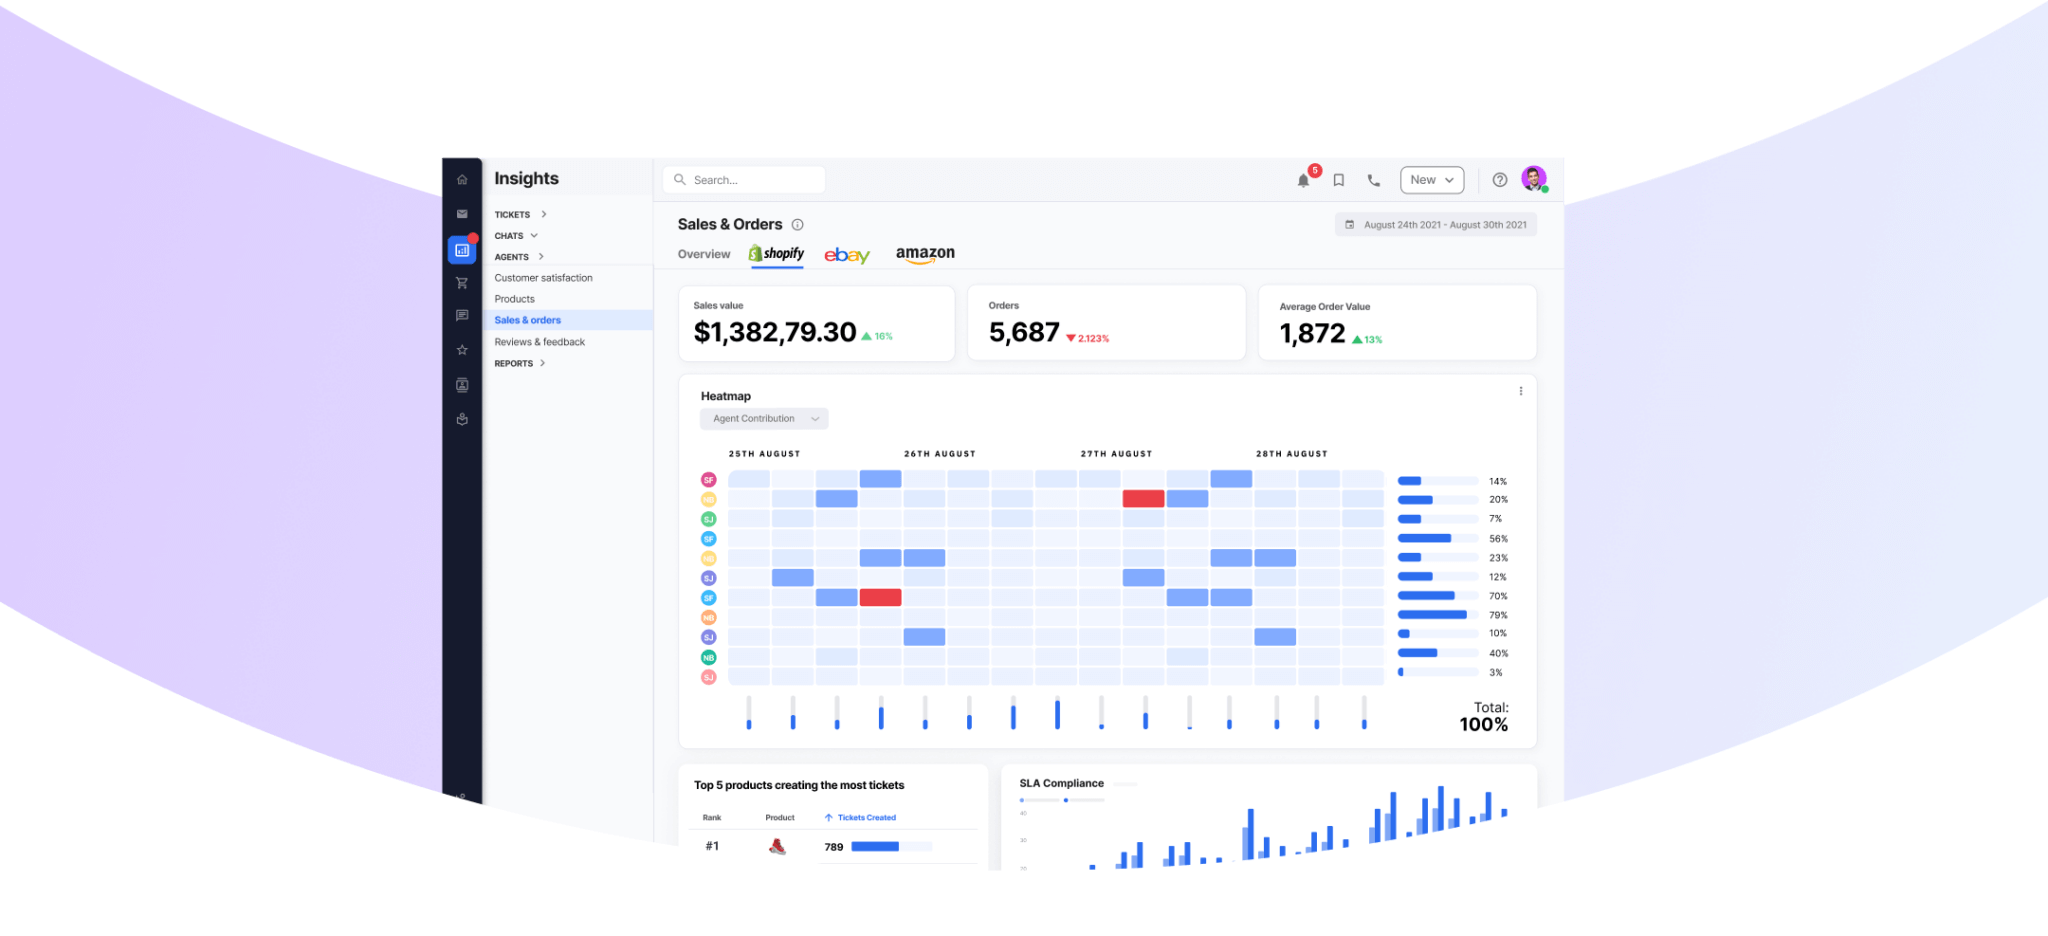The image size is (2048, 936).
Task: Open the Home icon in sidebar
Action: 461,179
